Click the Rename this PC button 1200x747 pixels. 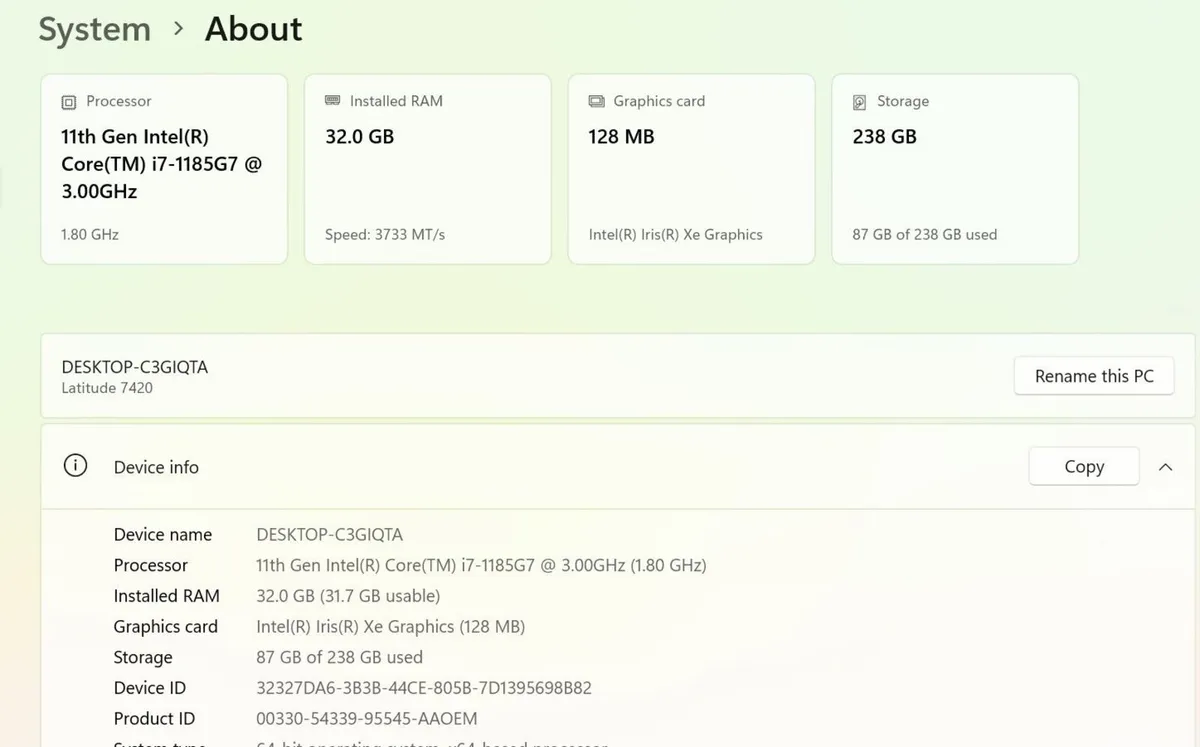point(1094,376)
